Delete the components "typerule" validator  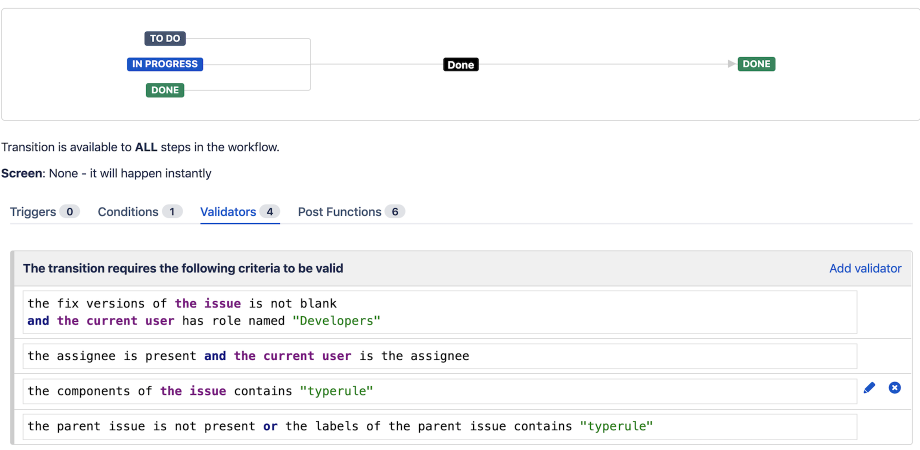coord(894,388)
